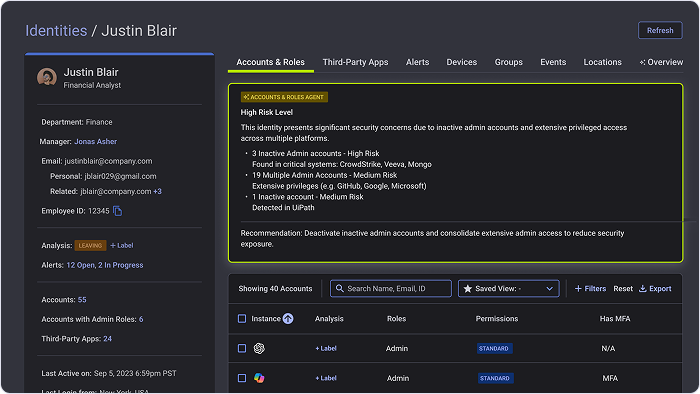Viewport: 700px width, 394px height.
Task: Check the second account row checkbox
Action: pyautogui.click(x=242, y=378)
